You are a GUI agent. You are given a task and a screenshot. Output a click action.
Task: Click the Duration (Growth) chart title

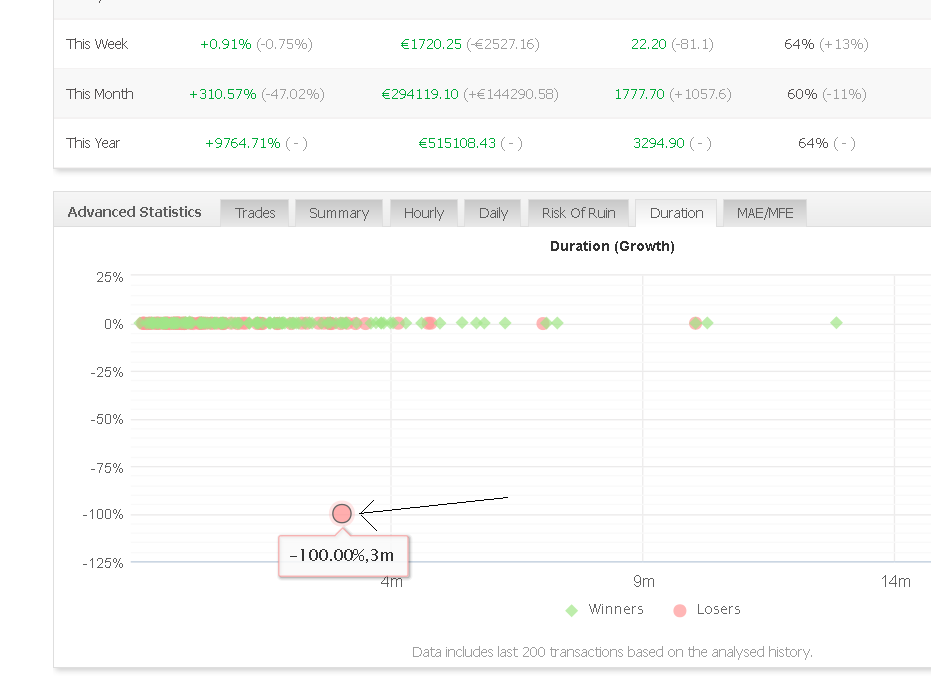click(x=612, y=246)
